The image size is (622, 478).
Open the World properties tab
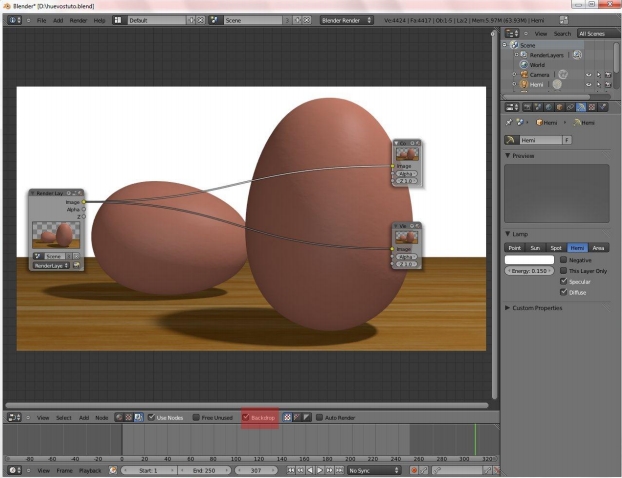point(549,107)
